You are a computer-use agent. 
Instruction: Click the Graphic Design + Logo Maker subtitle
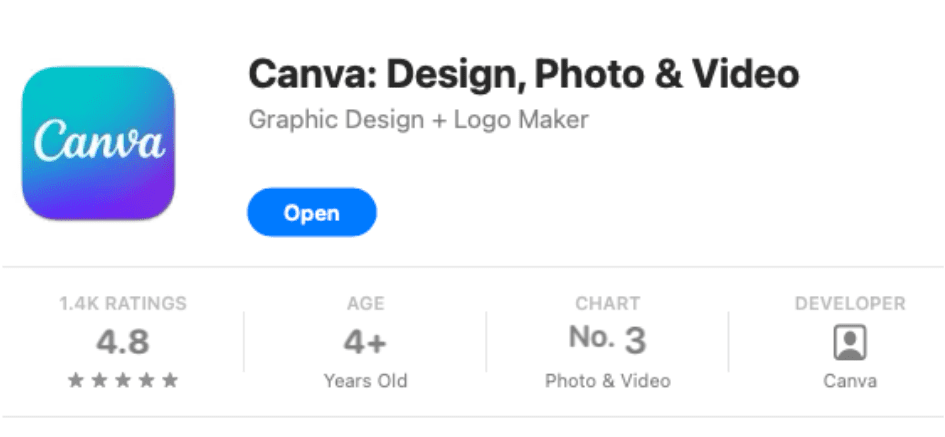[418, 119]
